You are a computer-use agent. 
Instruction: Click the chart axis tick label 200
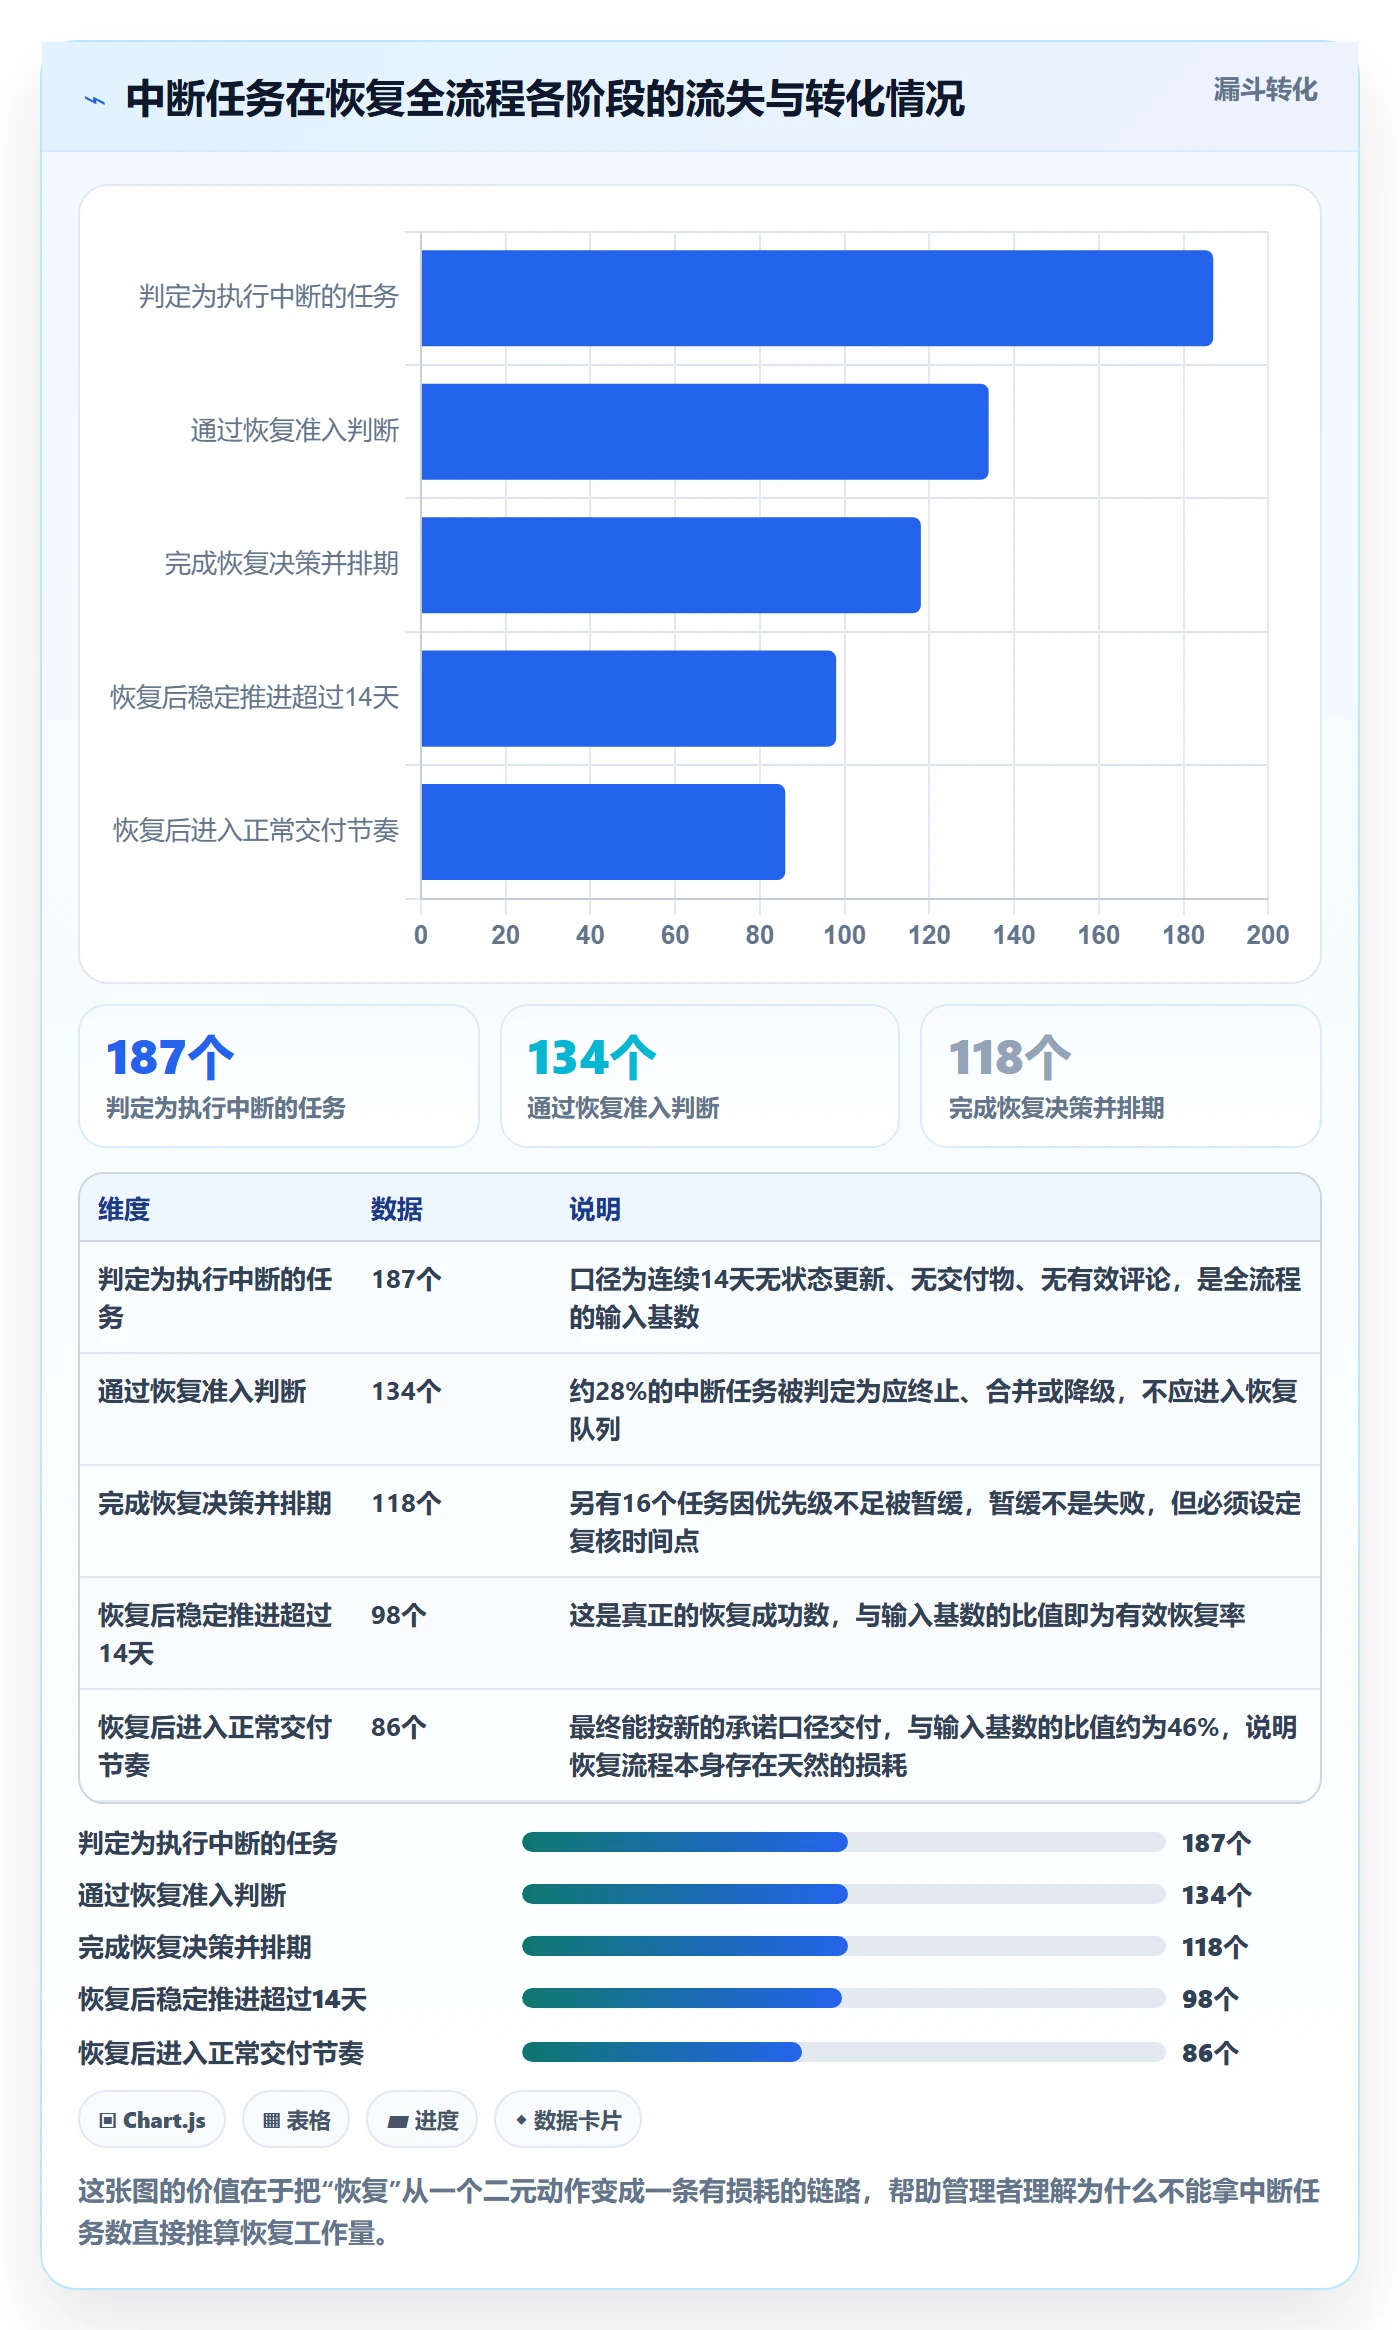[x=1268, y=935]
